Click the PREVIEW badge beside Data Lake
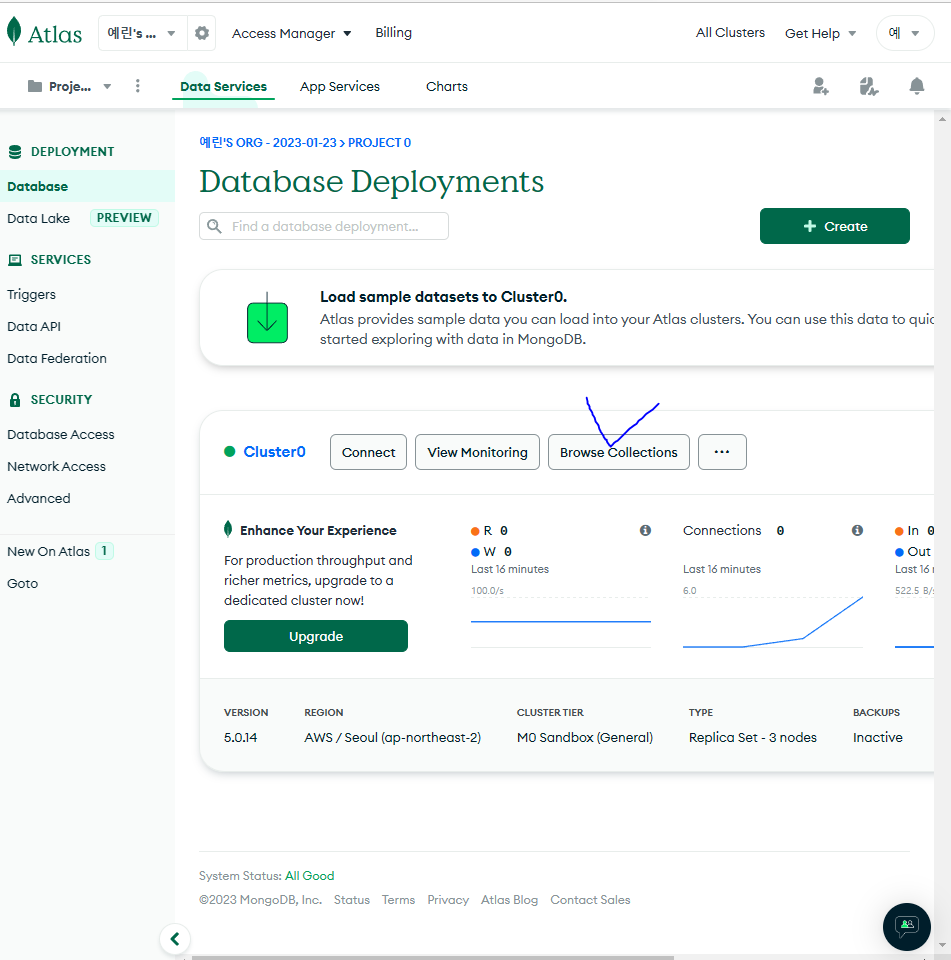Screen dimensions: 951x960 (124, 218)
